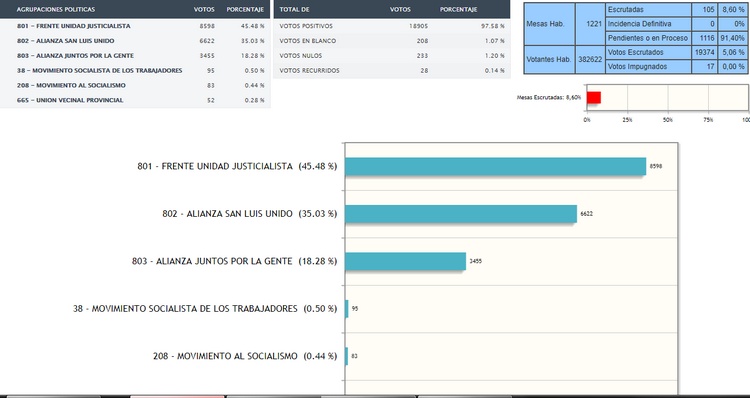Click the Agrupaciones Politicas column header
The width and height of the screenshot is (750, 398).
click(55, 9)
